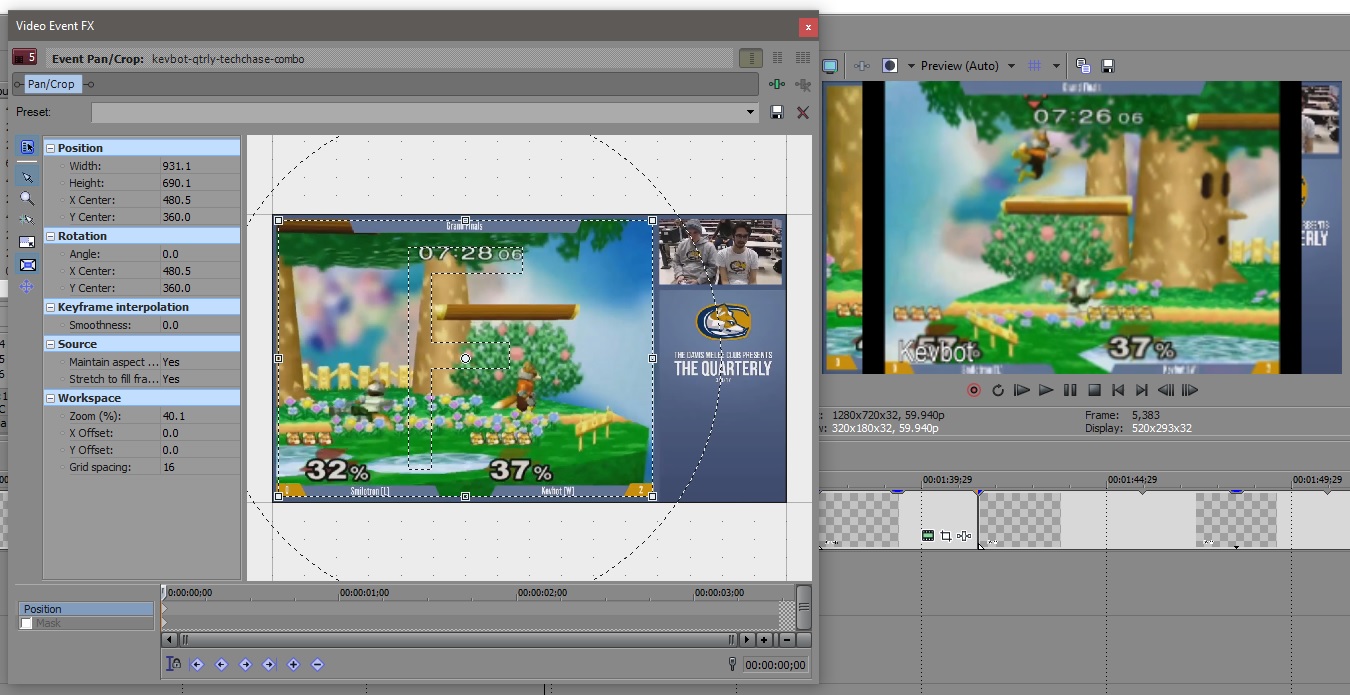This screenshot has height=695, width=1350.
Task: Click the red event FX chain icon
Action: pyautogui.click(x=24, y=58)
